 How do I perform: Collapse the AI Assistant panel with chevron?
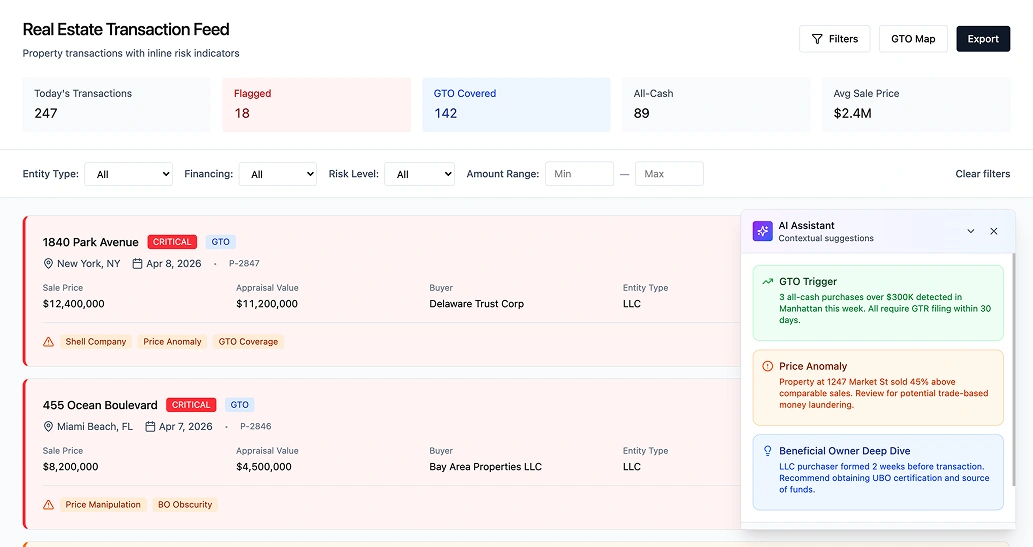coord(970,231)
